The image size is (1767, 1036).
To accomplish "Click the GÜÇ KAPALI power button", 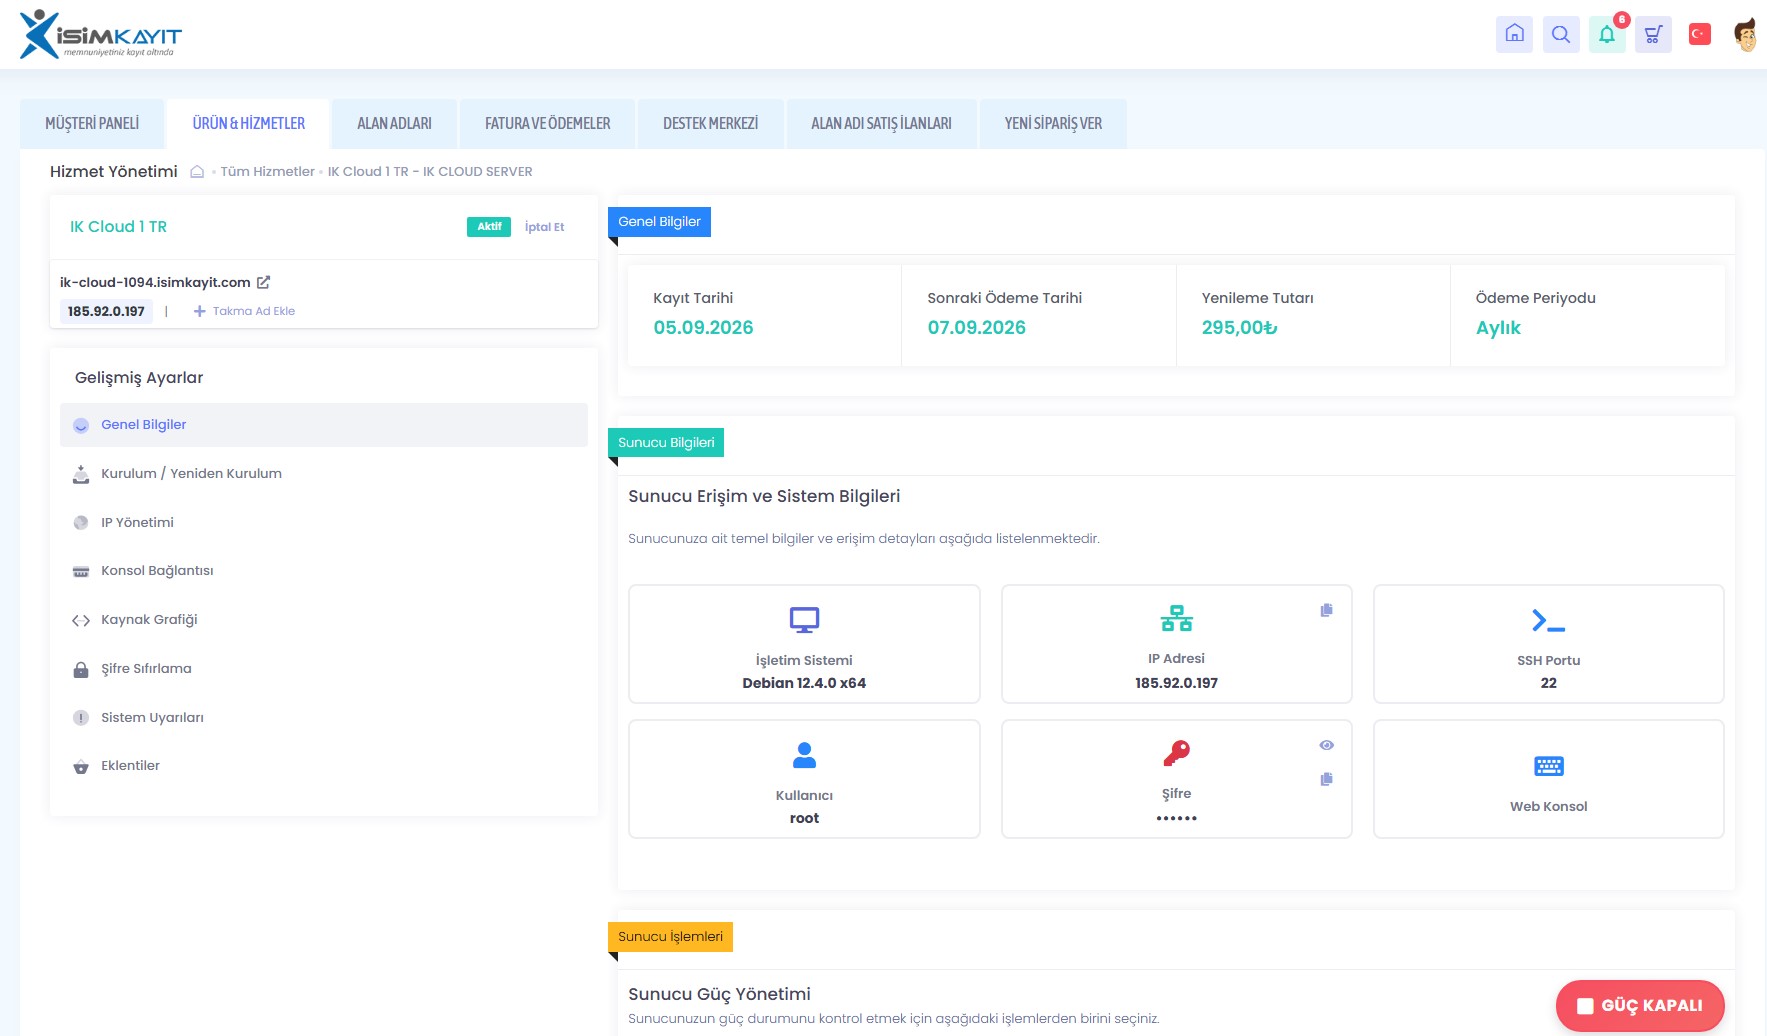I will [x=1640, y=1005].
